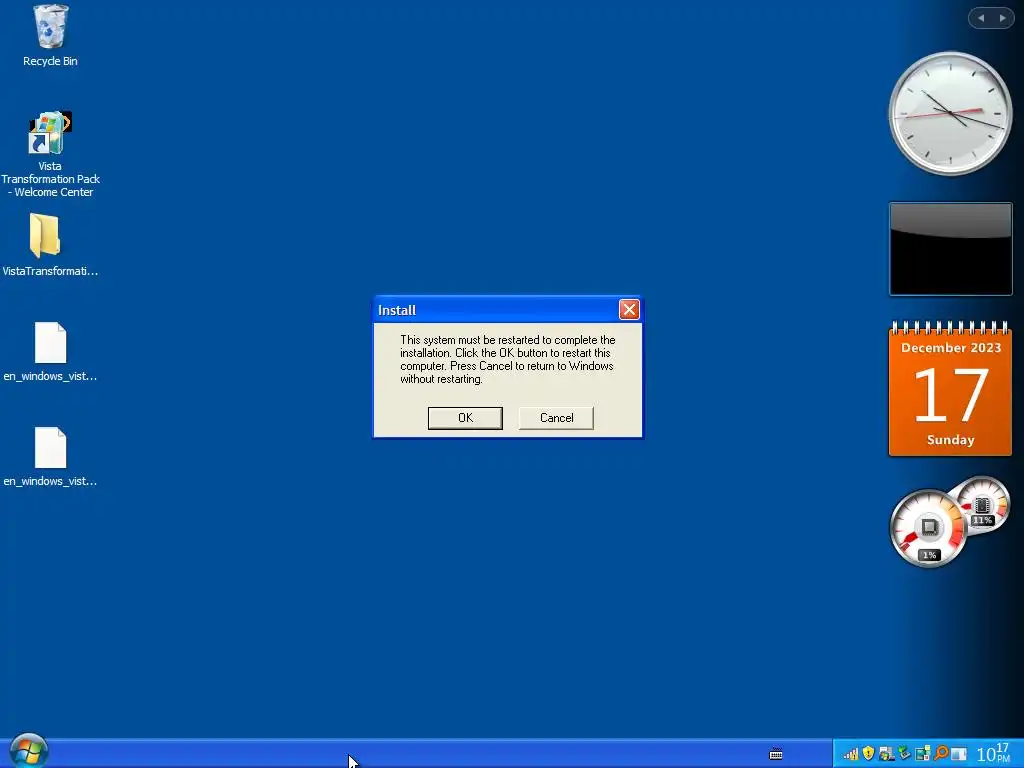The image size is (1024, 768).
Task: Click the CPU meter gauge gadget
Action: [x=928, y=528]
